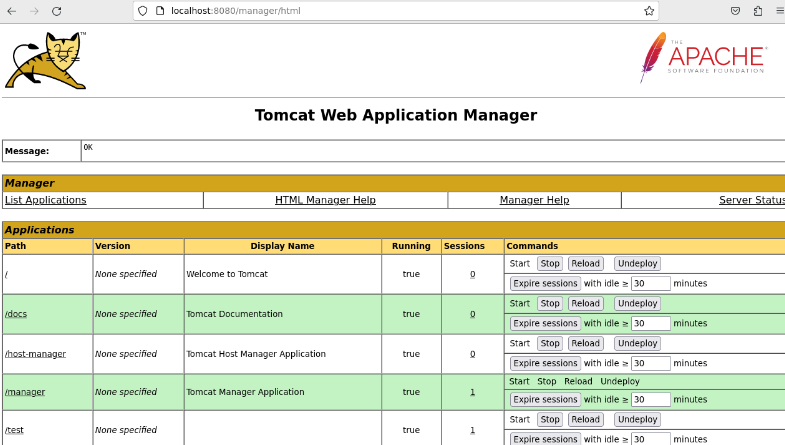The width and height of the screenshot is (785, 445).
Task: Stop the root / application
Action: [x=550, y=263]
